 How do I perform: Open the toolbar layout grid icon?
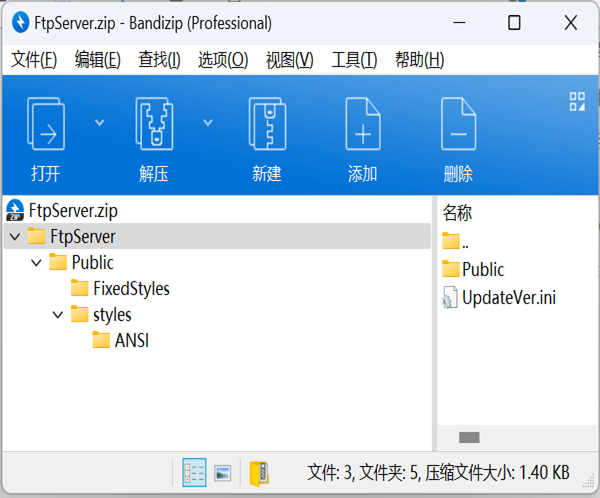click(x=577, y=102)
